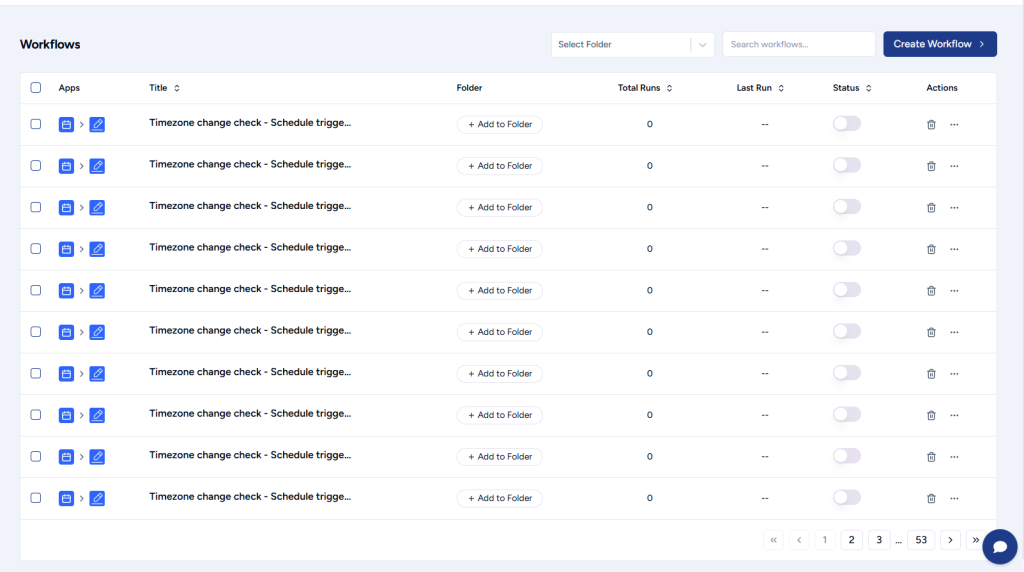
Task: Click the blue edit pencil icon in the fourth row
Action: pos(97,249)
